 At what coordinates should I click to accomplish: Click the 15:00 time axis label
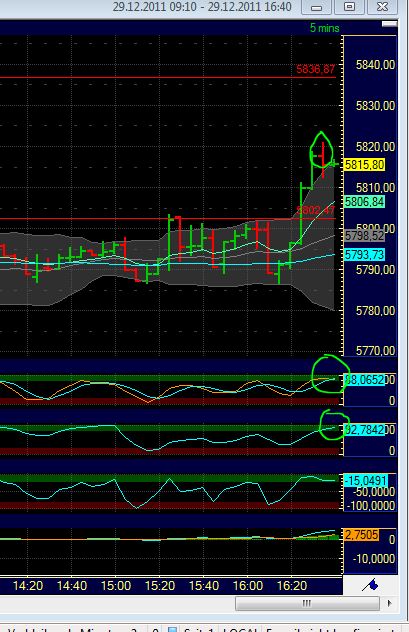pos(116,585)
